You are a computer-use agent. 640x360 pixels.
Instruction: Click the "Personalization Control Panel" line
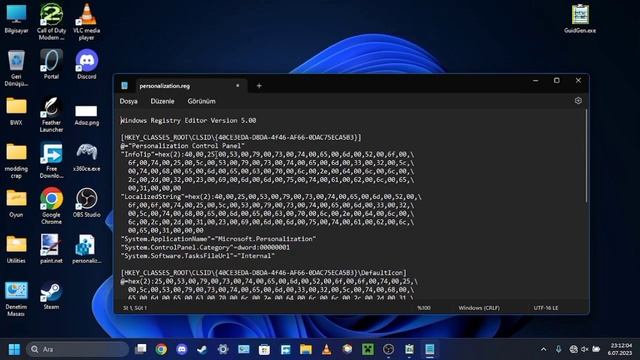(x=182, y=146)
